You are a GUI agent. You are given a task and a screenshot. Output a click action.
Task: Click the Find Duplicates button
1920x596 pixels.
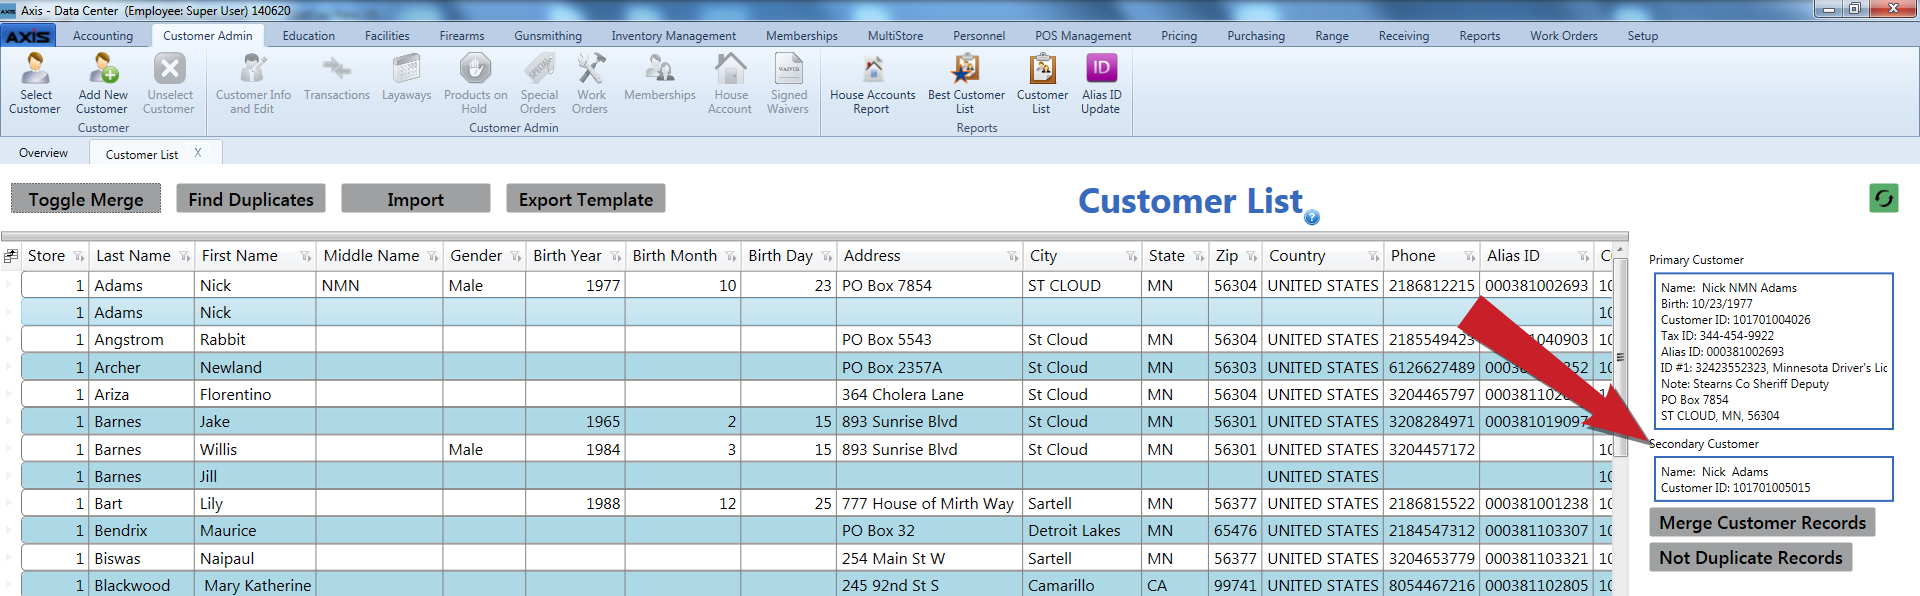[251, 199]
